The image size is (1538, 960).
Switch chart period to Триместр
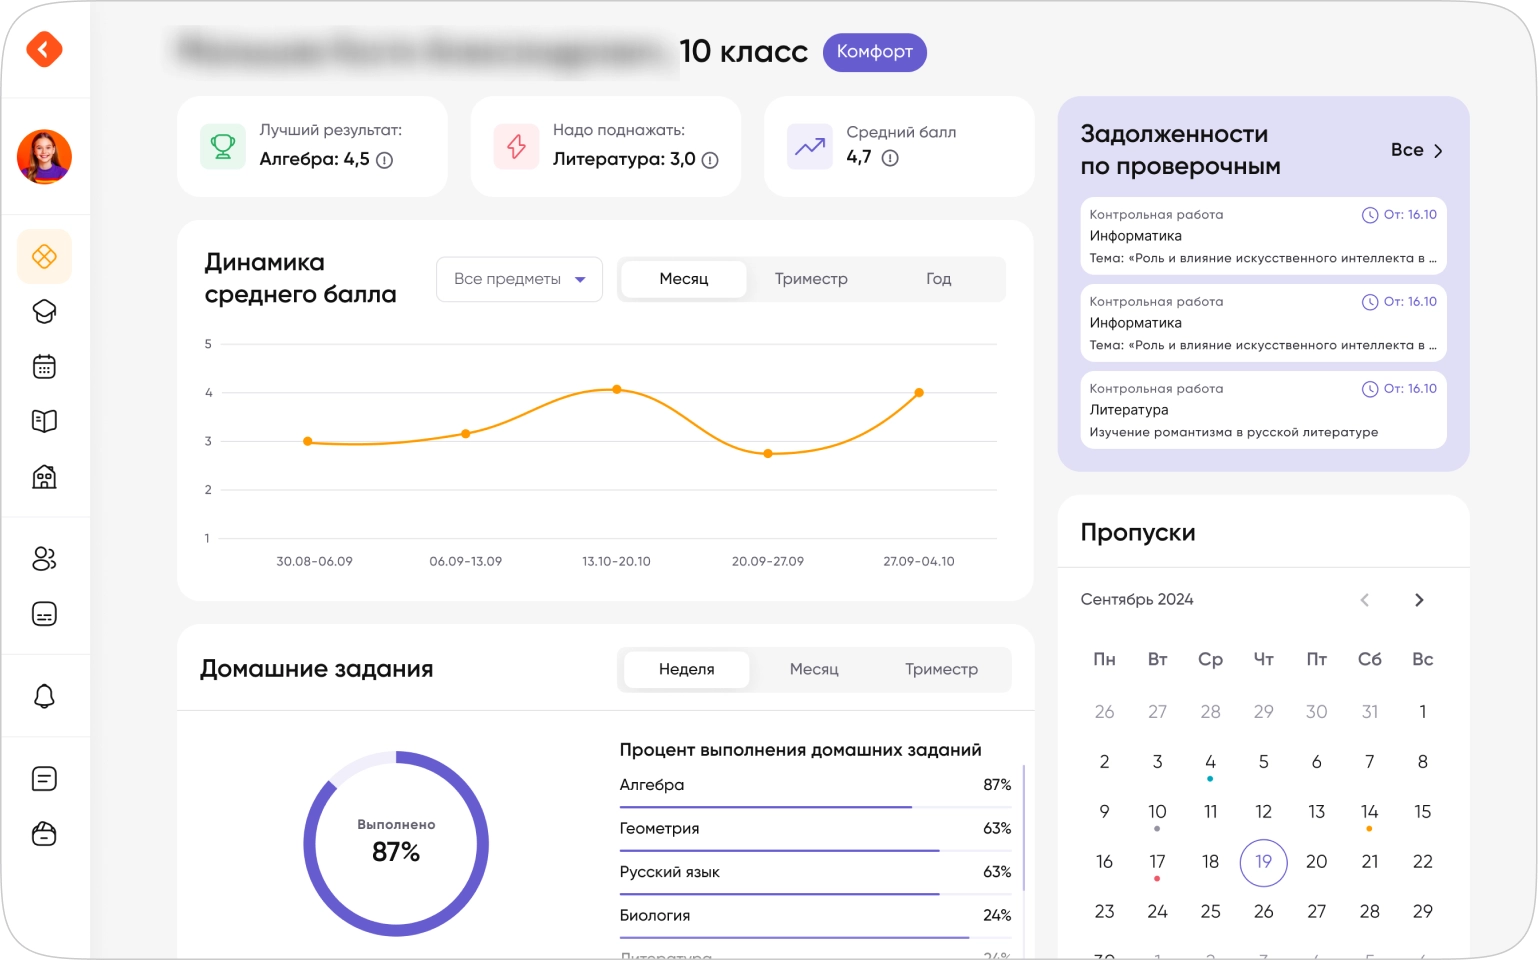[x=810, y=279]
